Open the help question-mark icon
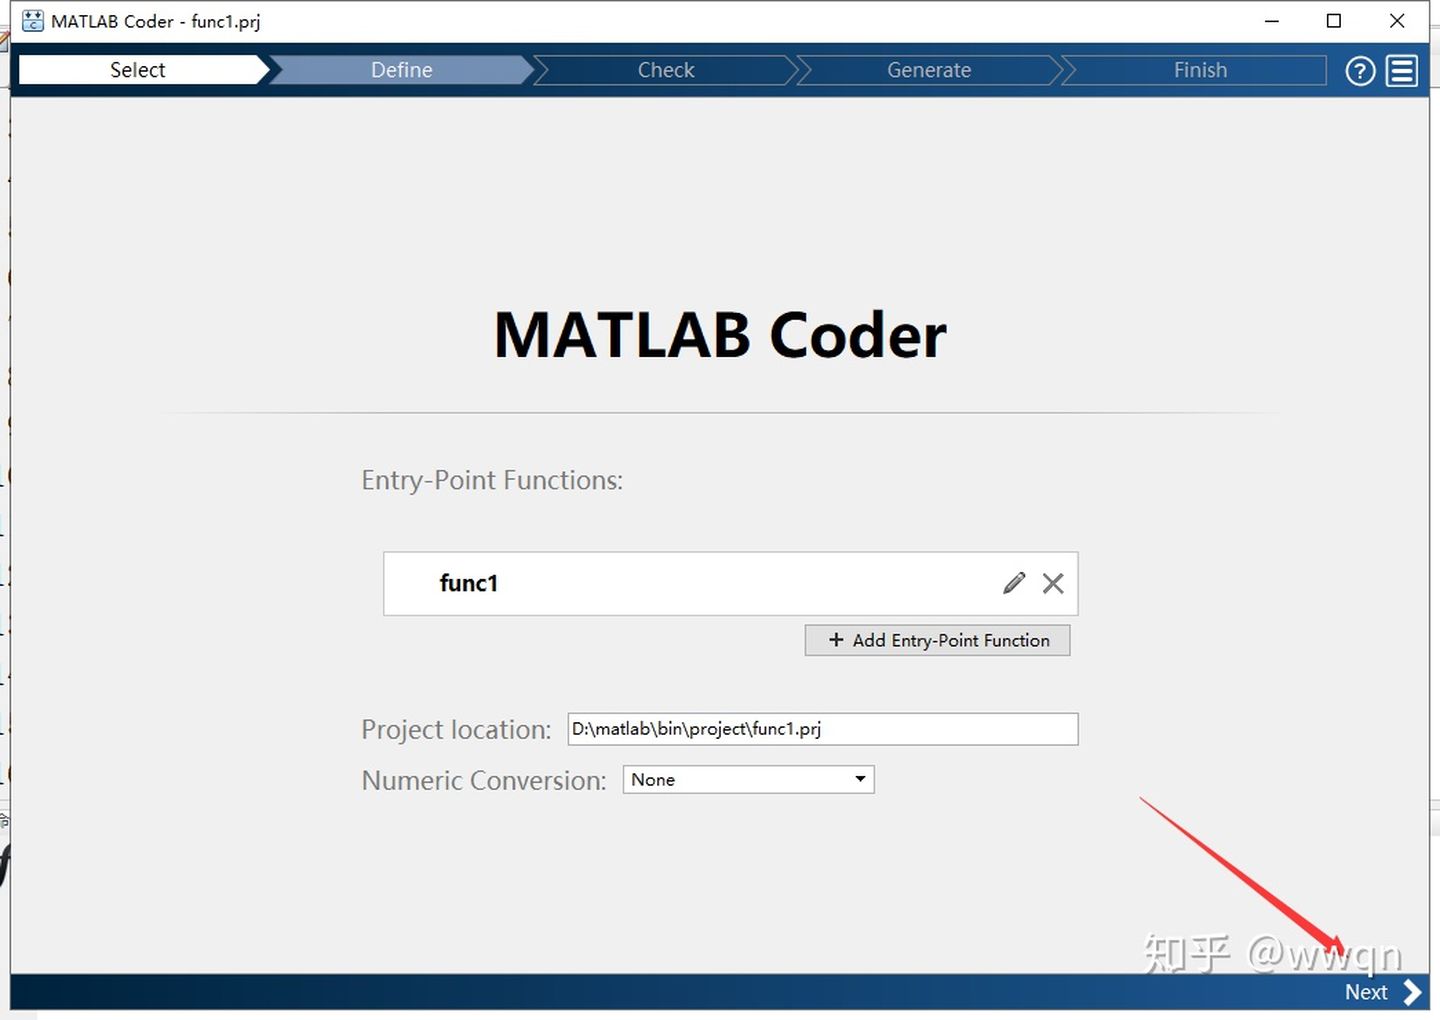 tap(1360, 70)
